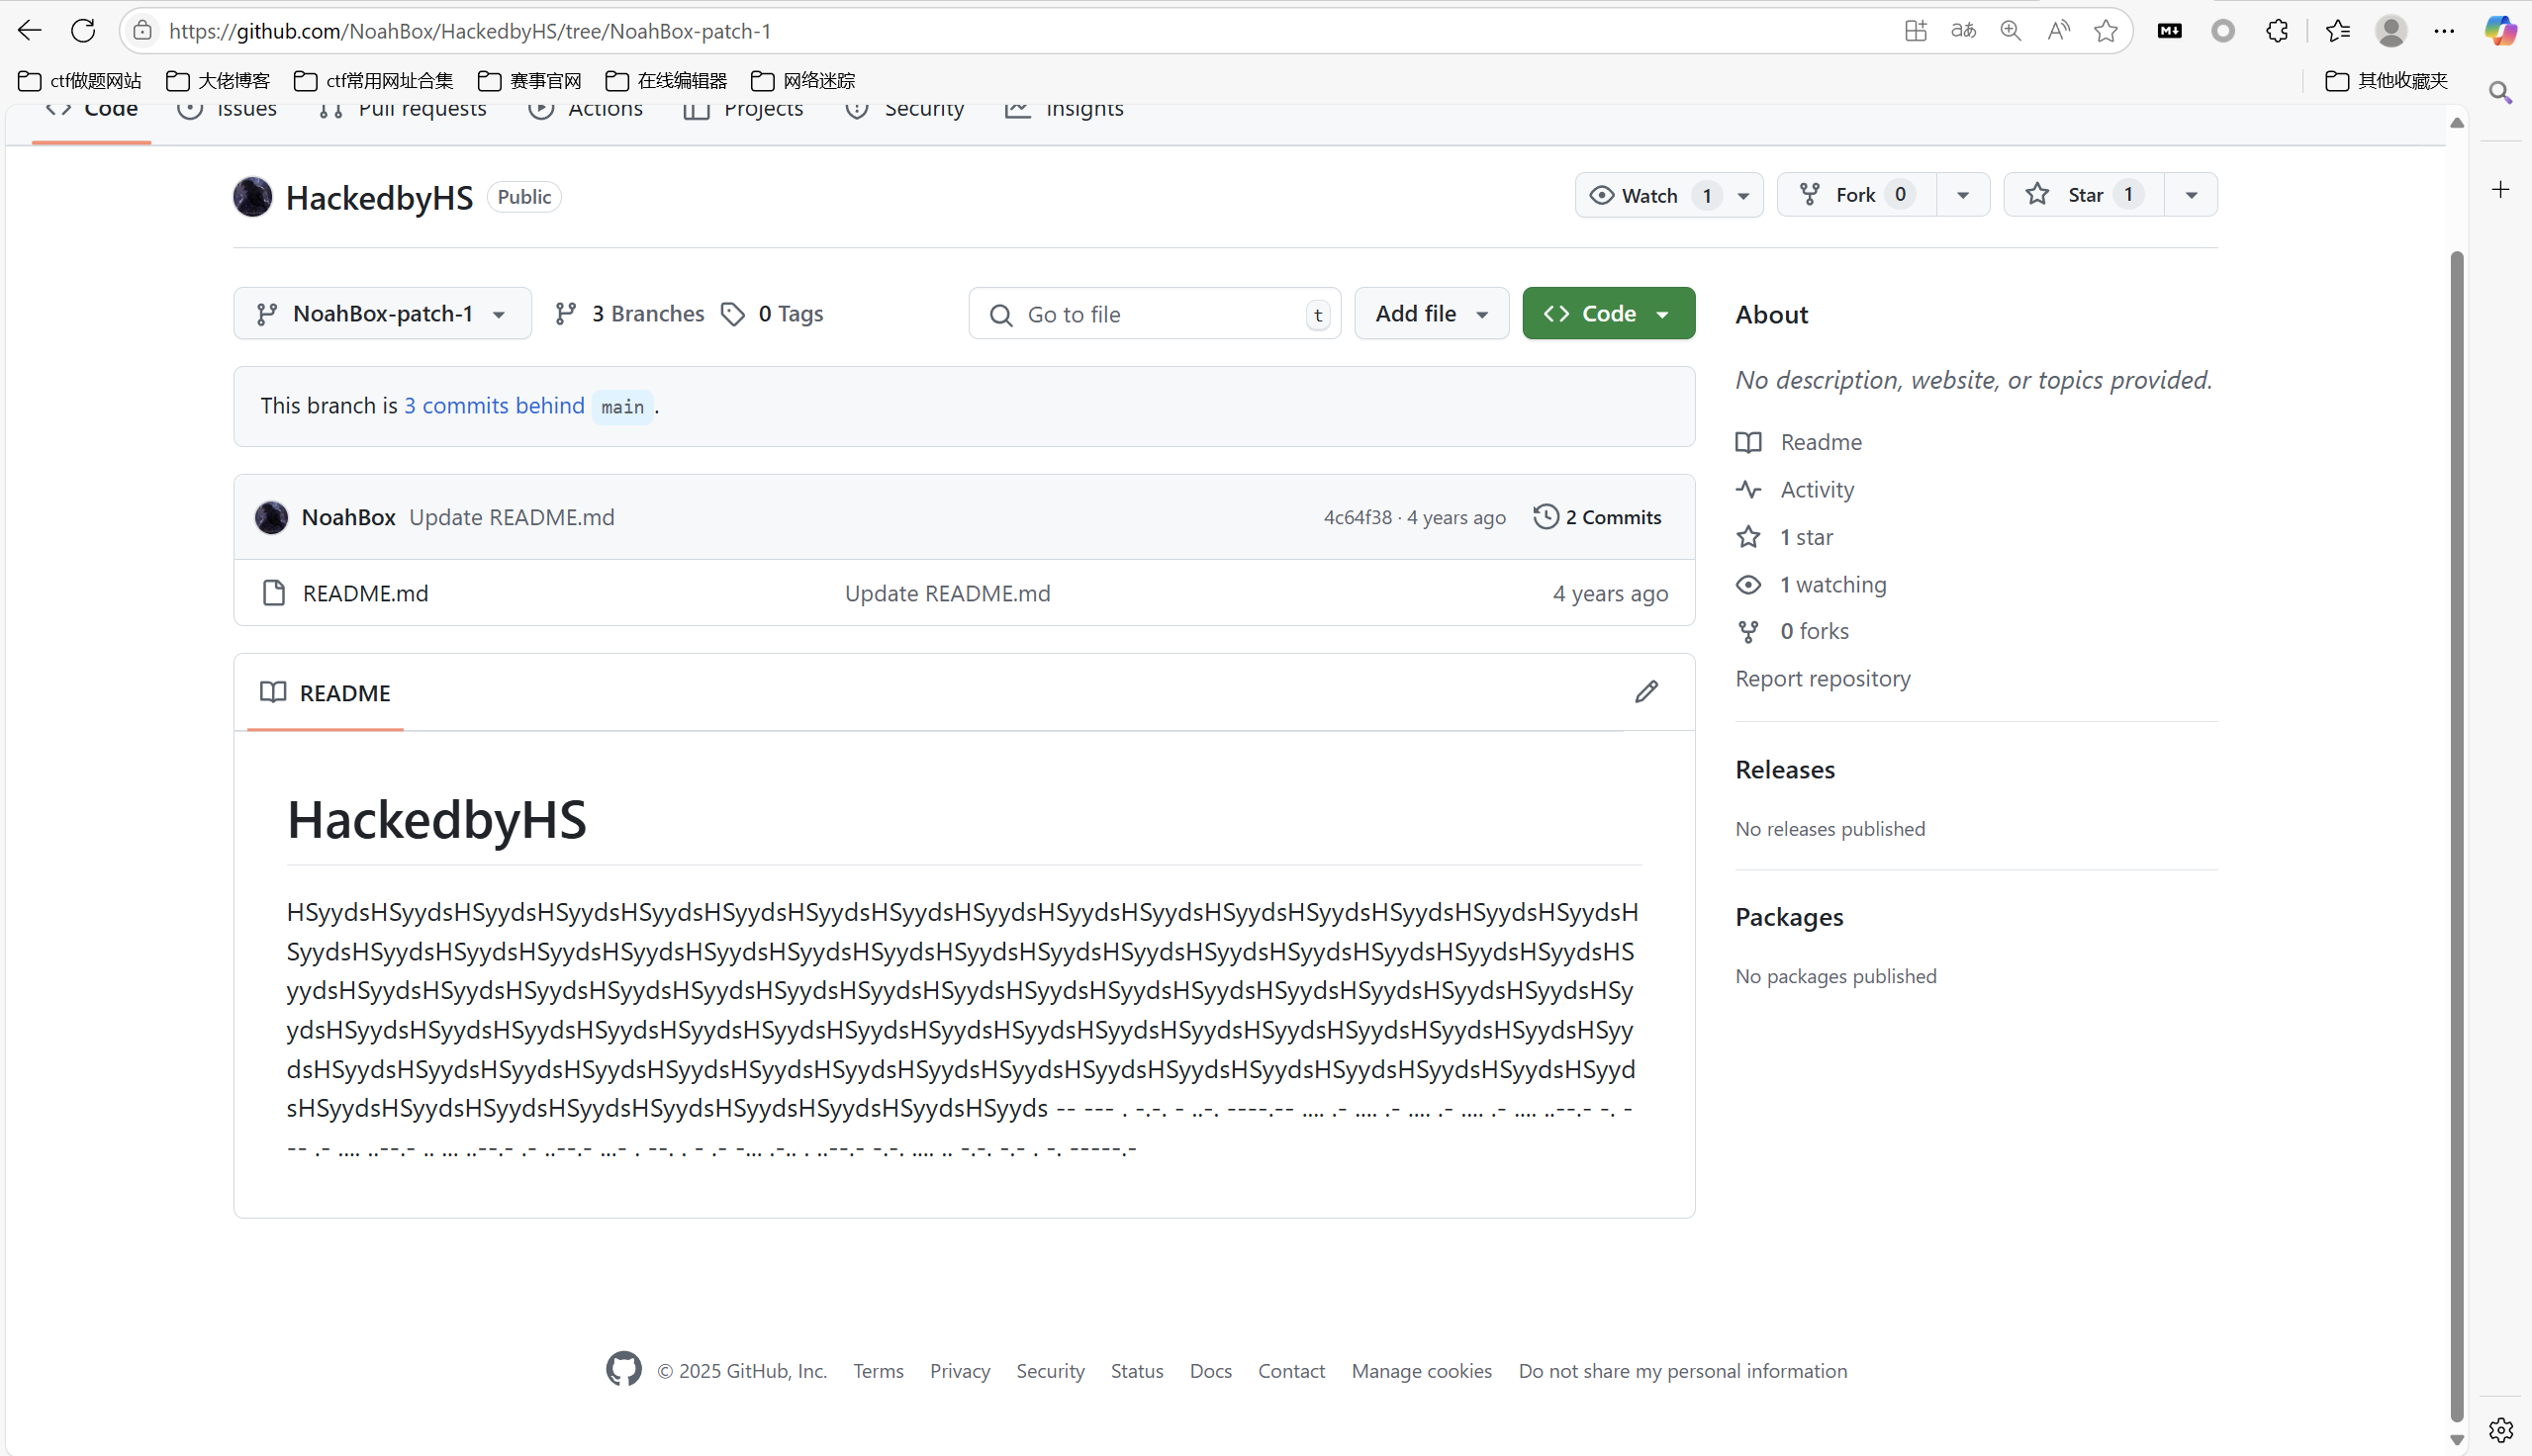
Task: Reload the page with the refresh icon
Action: 83,31
